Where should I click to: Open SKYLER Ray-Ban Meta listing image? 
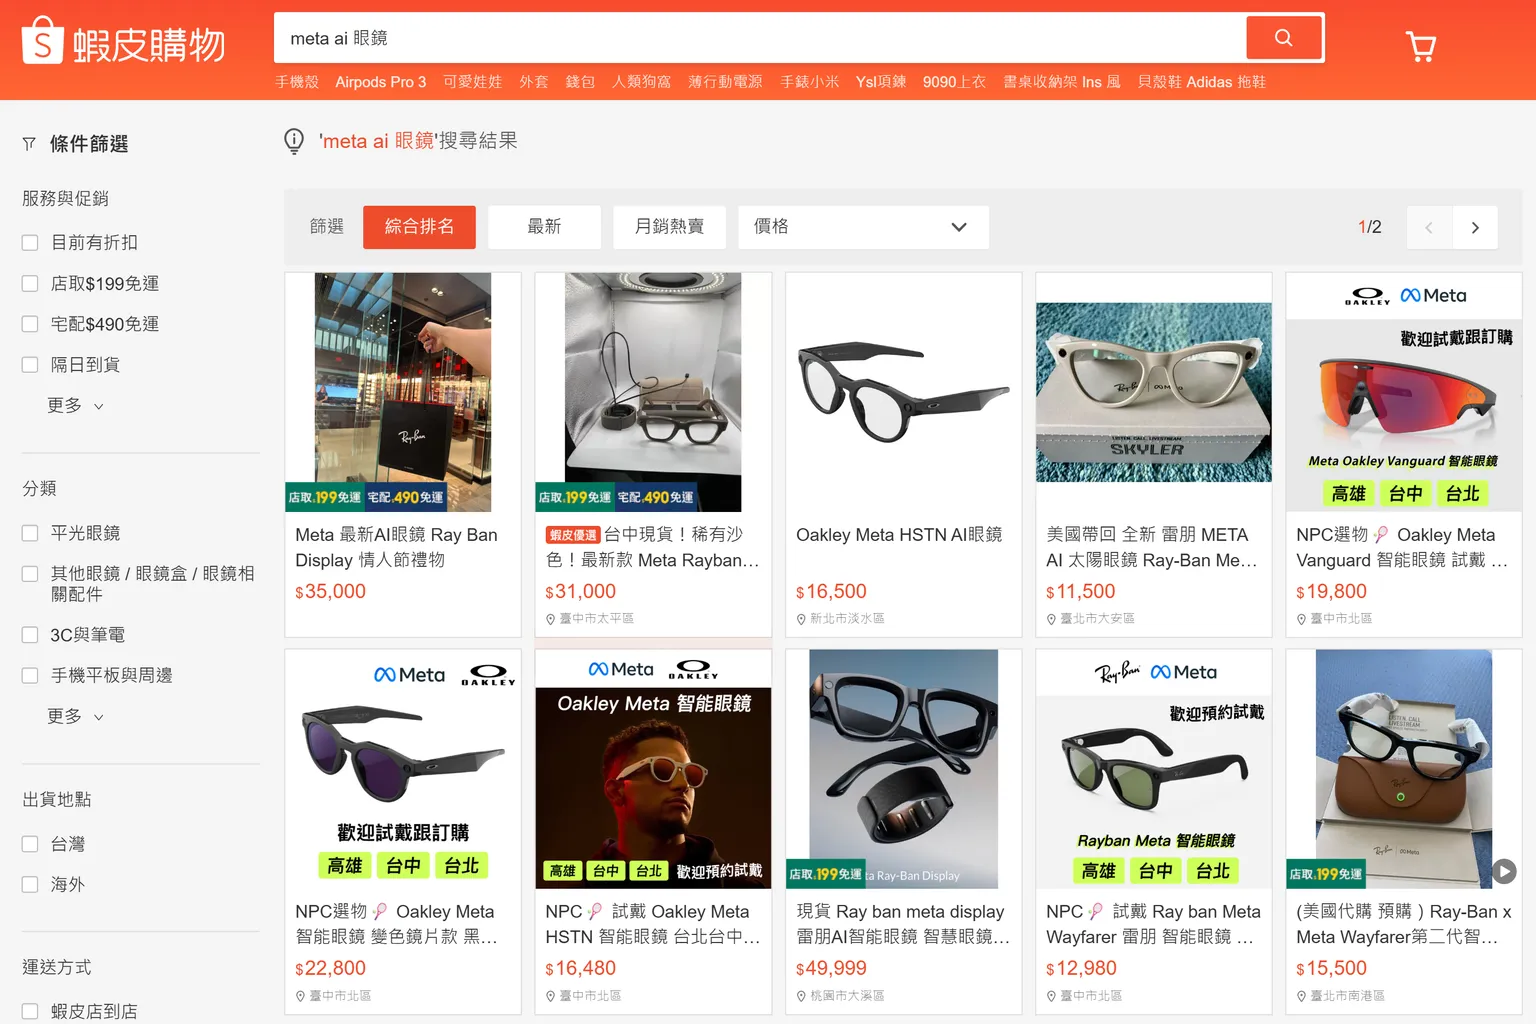pos(1154,392)
